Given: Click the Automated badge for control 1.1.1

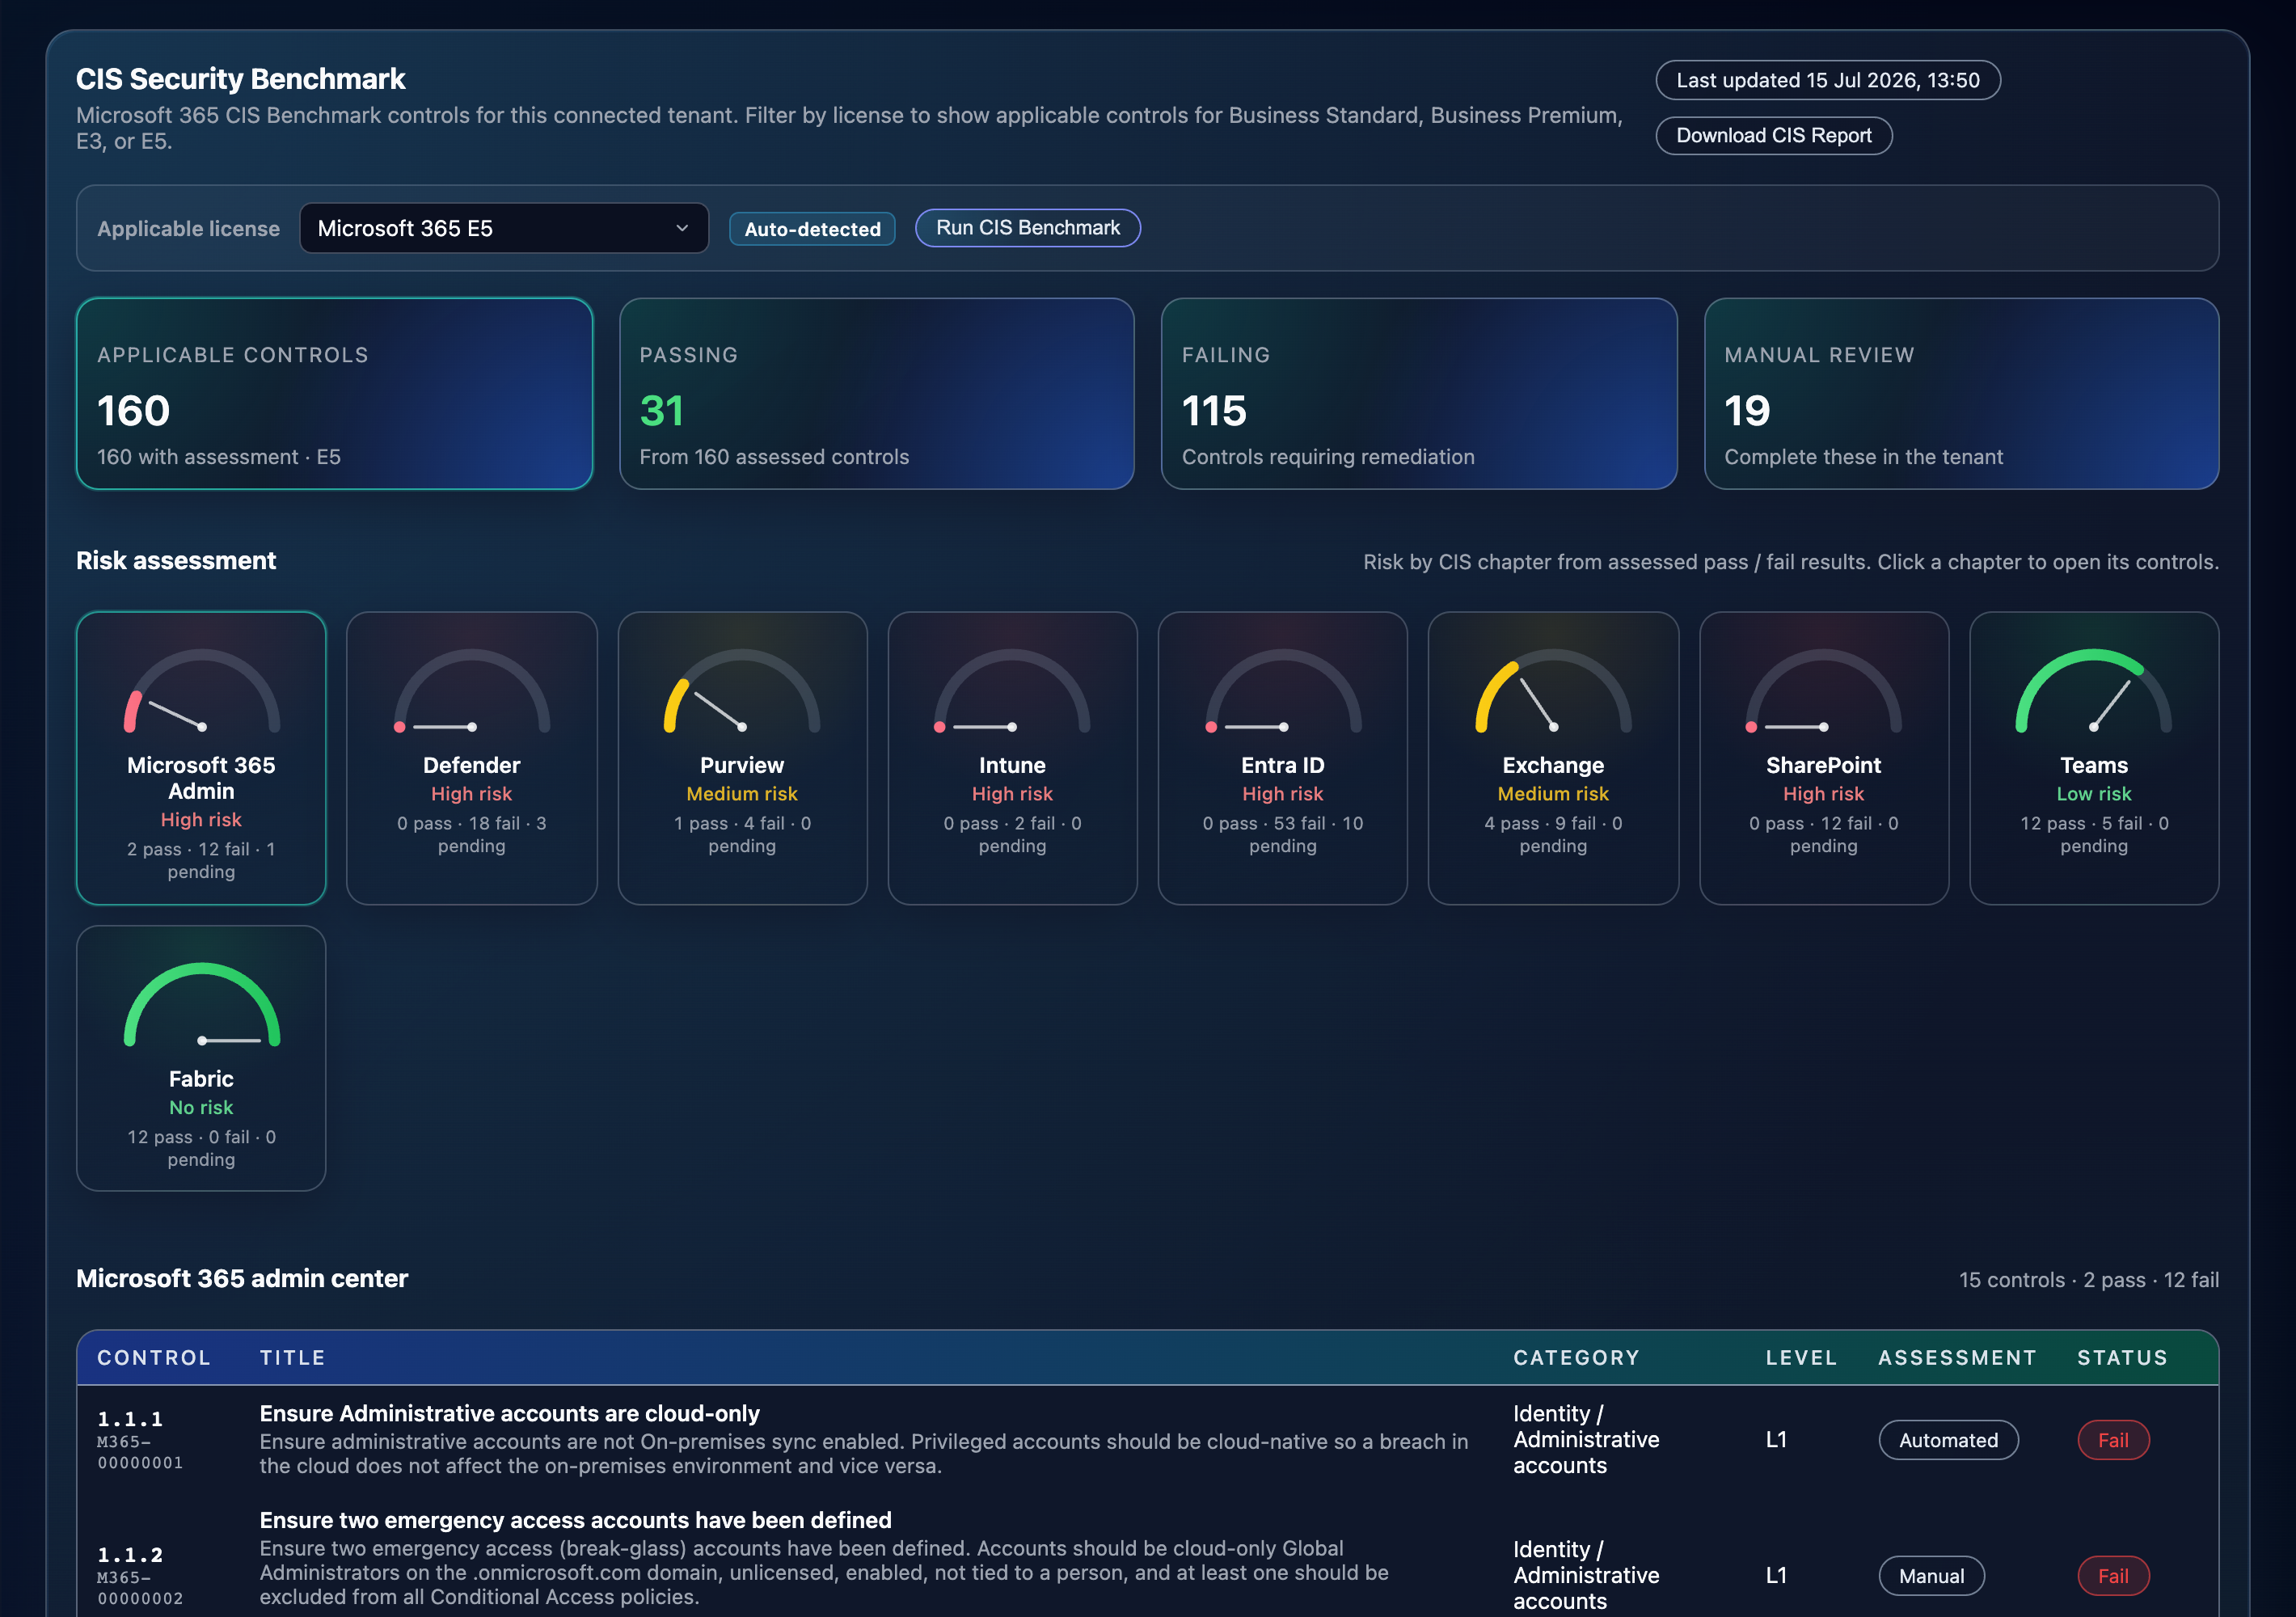Looking at the screenshot, I should click(x=1948, y=1440).
